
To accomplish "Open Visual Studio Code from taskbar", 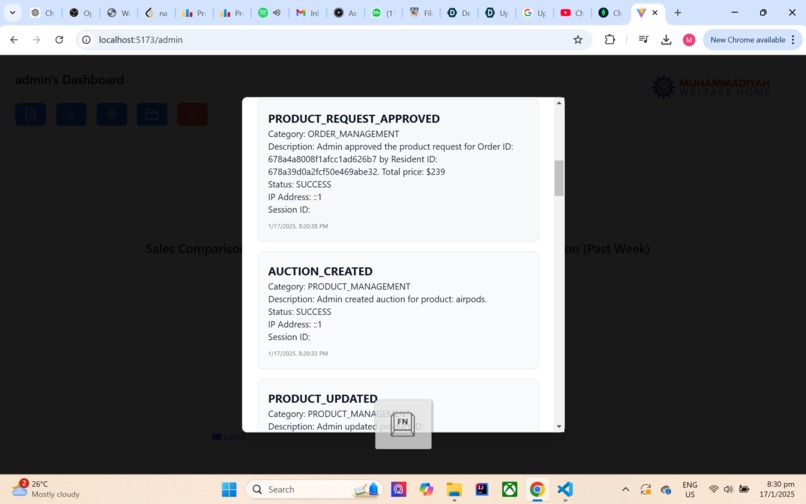I will pos(565,489).
